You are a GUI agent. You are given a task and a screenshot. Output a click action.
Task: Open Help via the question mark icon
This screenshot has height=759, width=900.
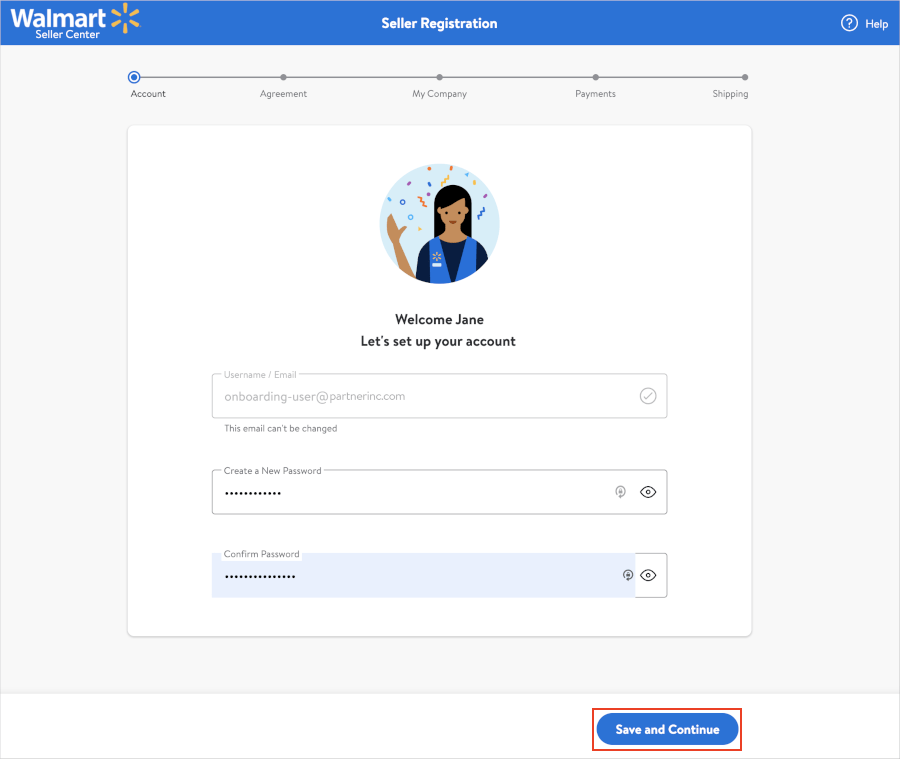[x=849, y=23]
